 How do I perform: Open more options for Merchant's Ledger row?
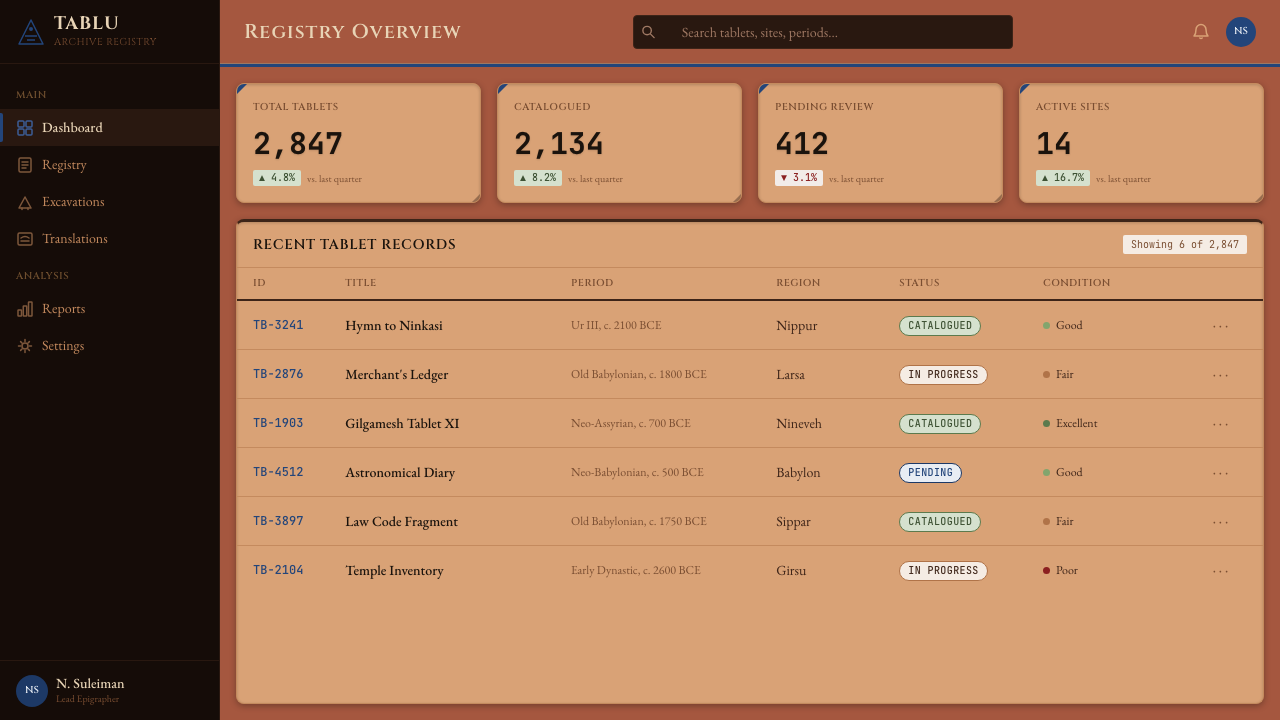tap(1221, 375)
